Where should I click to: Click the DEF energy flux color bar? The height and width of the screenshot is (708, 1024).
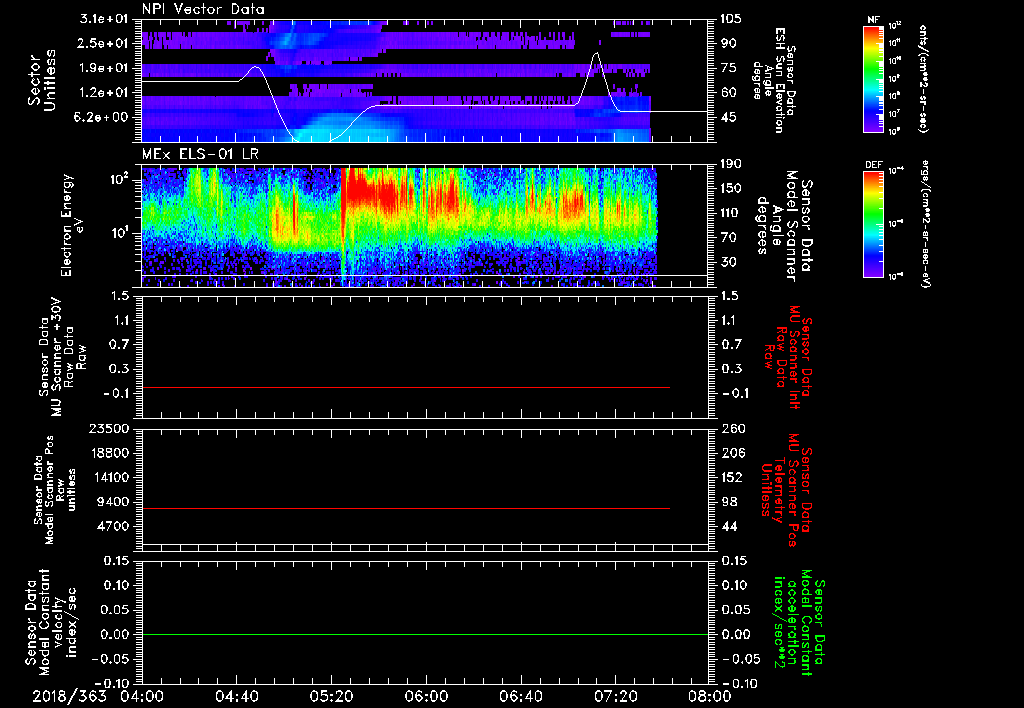873,223
